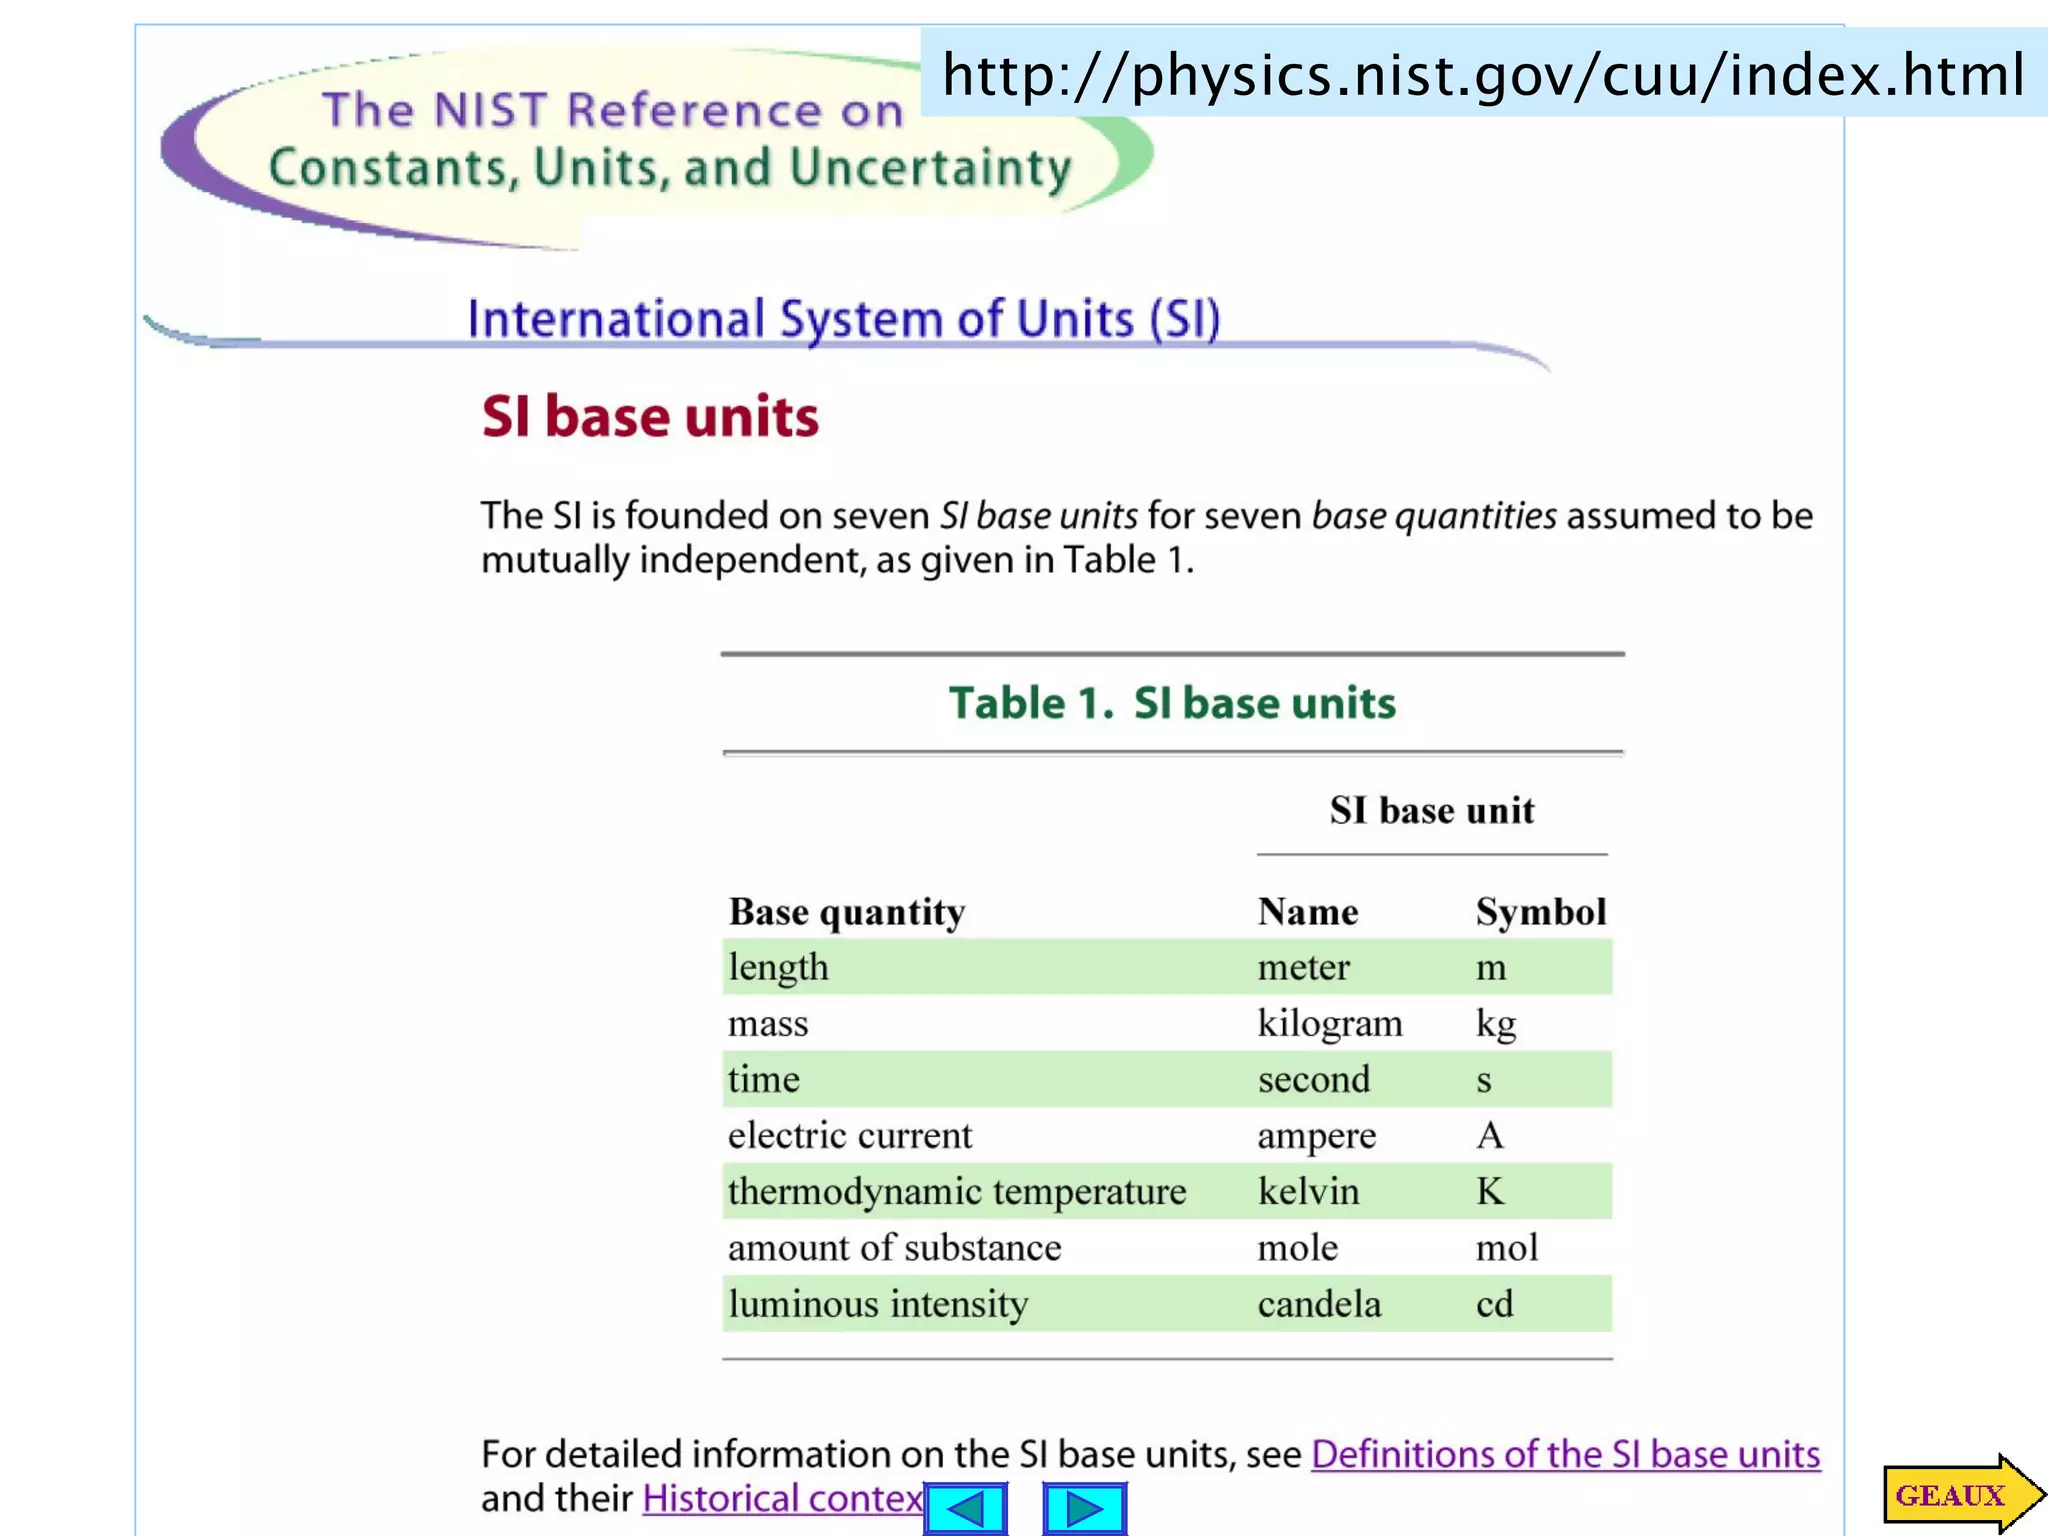Click the Table 1 SI base units title
Screen dimensions: 2048x1536
coord(1172,703)
